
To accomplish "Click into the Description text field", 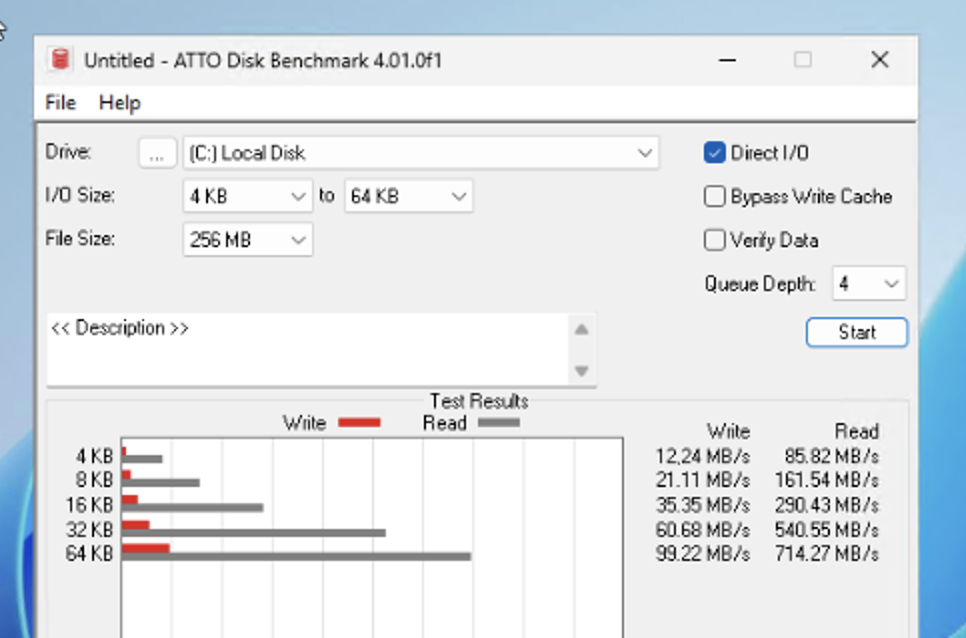I will (x=307, y=350).
